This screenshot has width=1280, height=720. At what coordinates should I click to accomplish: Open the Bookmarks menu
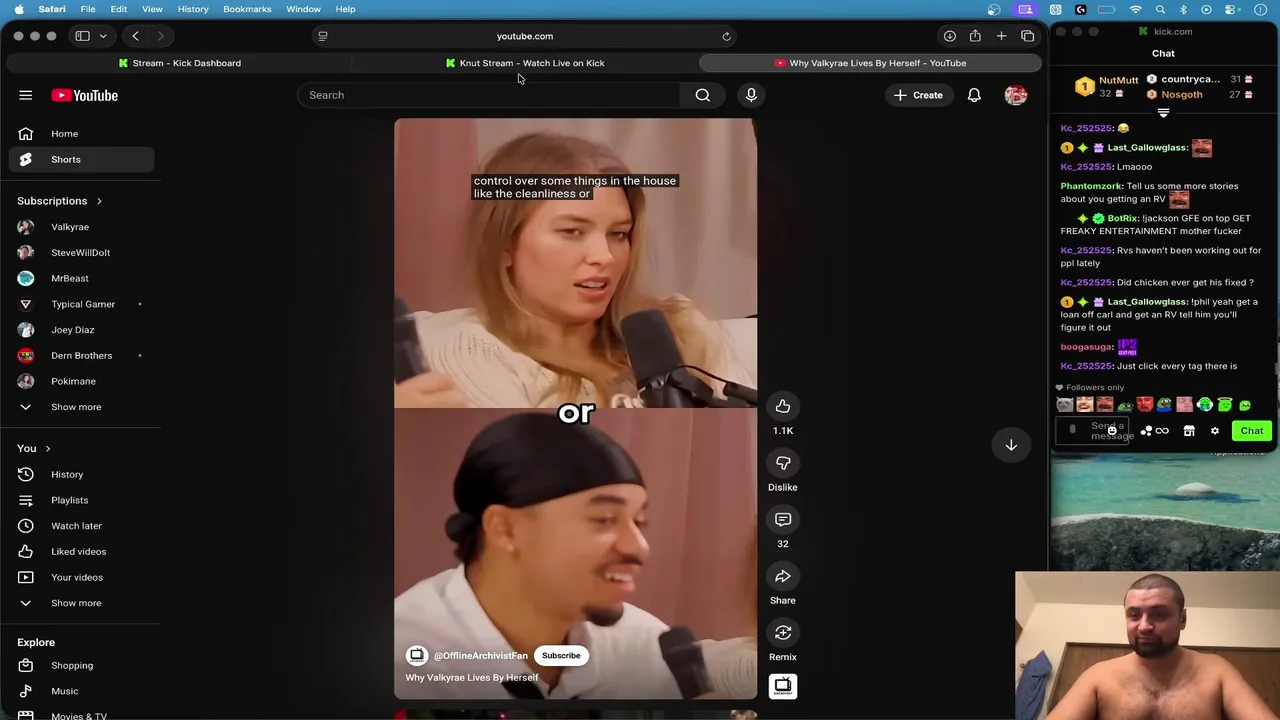click(x=247, y=9)
